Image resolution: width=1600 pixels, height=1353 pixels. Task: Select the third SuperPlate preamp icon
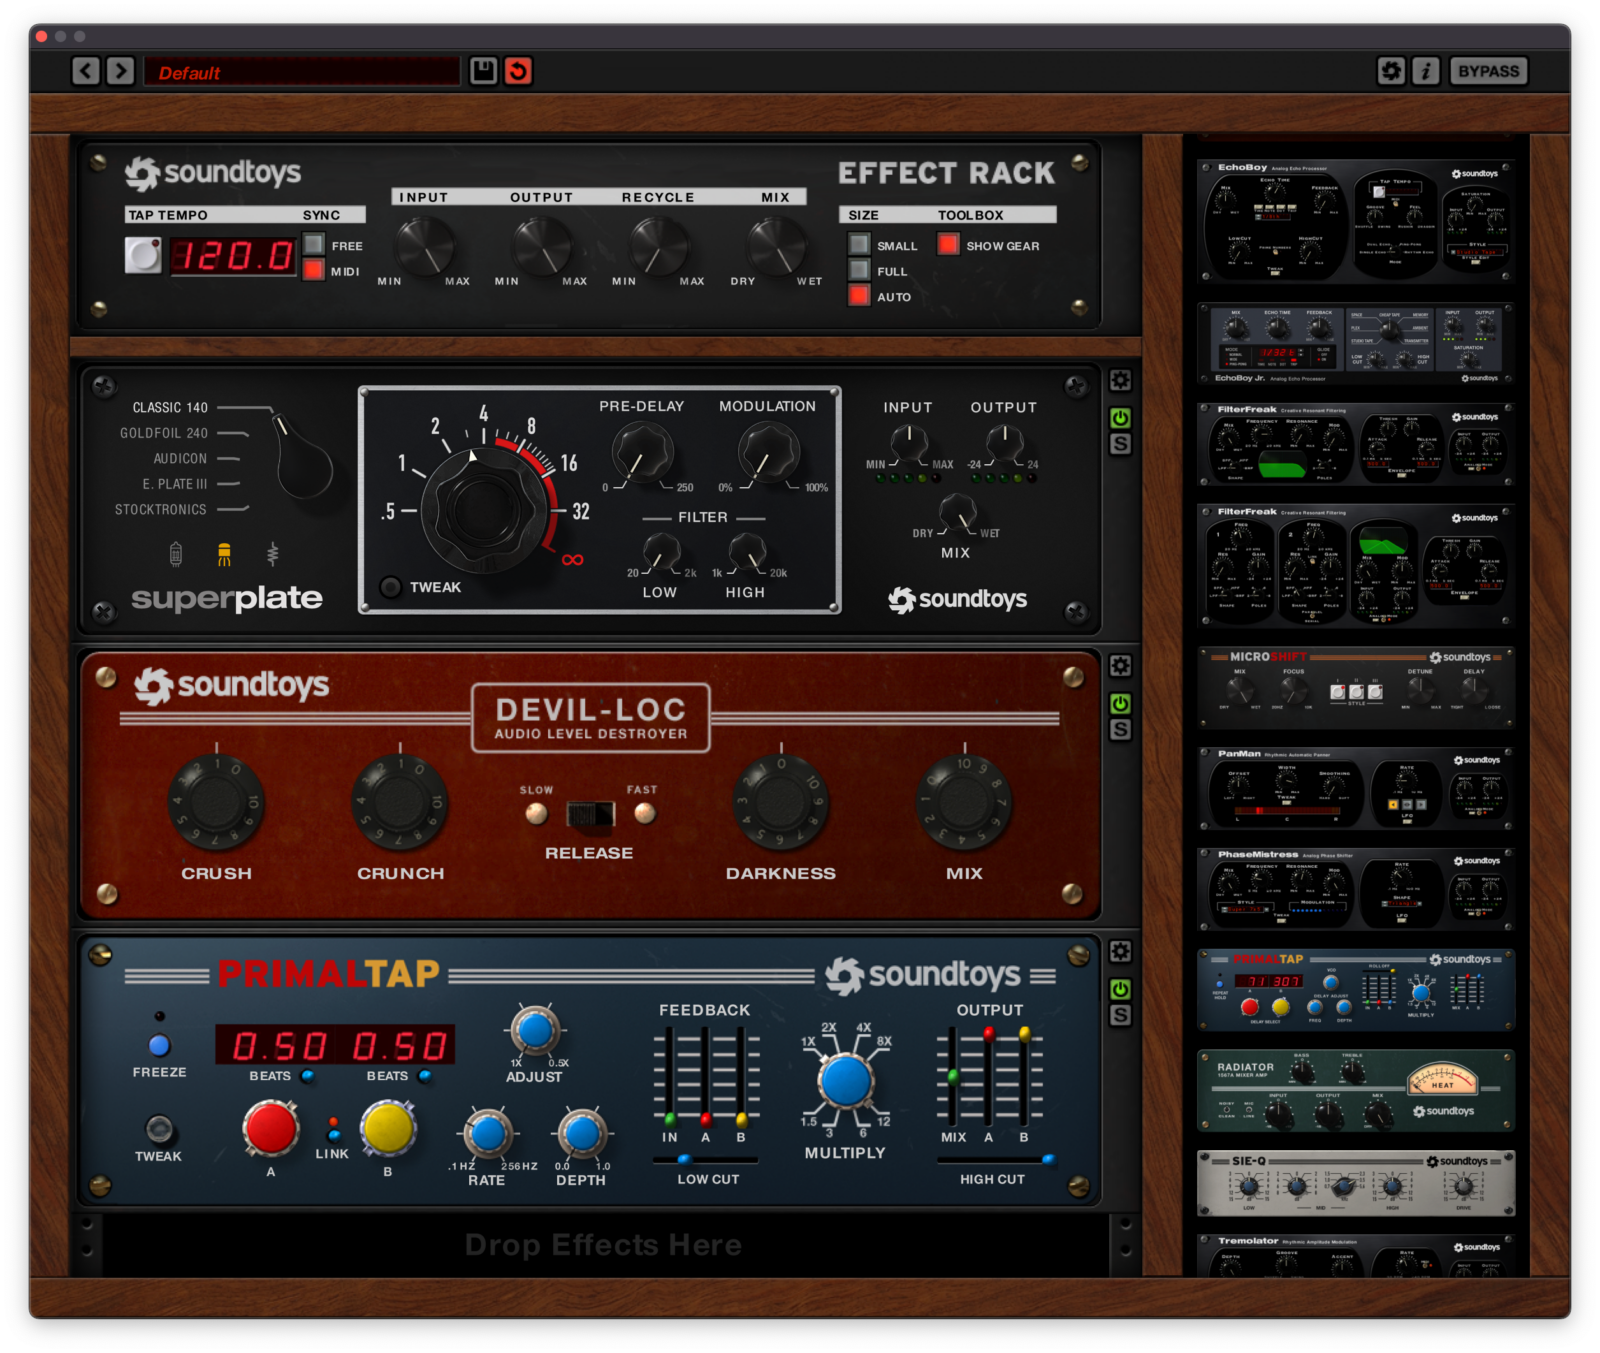pyautogui.click(x=272, y=553)
